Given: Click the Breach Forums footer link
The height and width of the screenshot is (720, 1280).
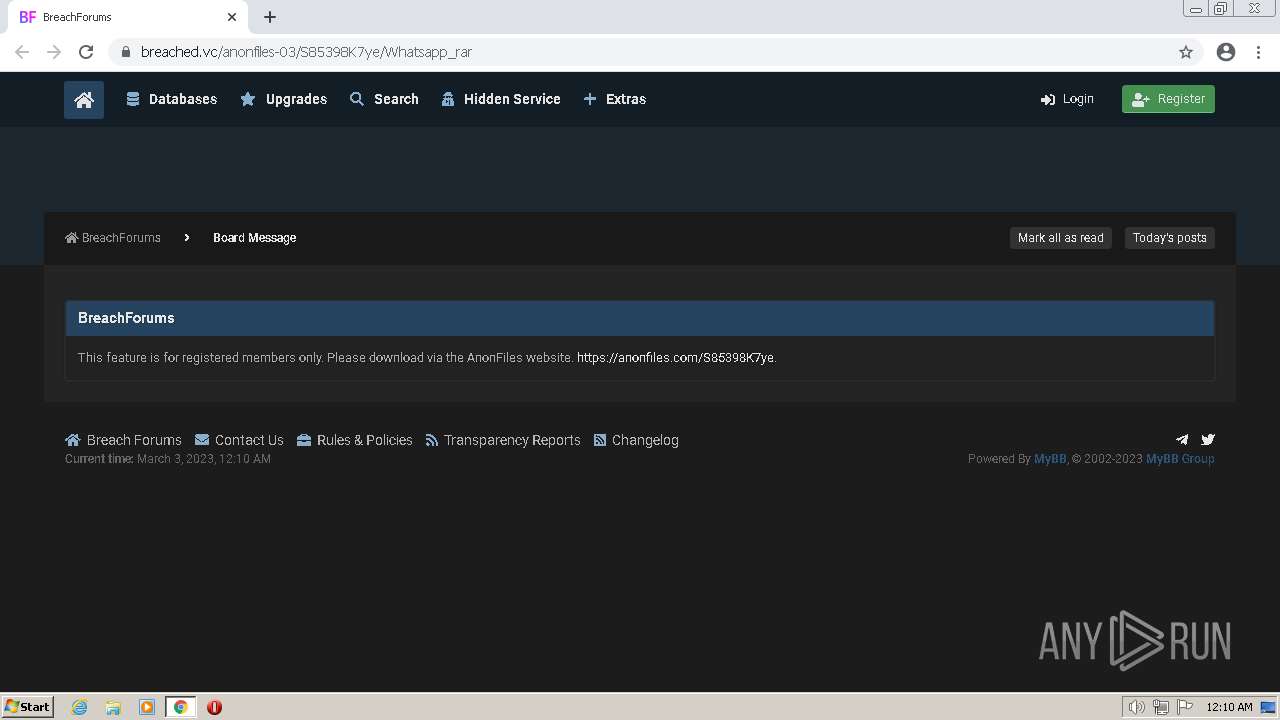Looking at the screenshot, I should click(123, 440).
